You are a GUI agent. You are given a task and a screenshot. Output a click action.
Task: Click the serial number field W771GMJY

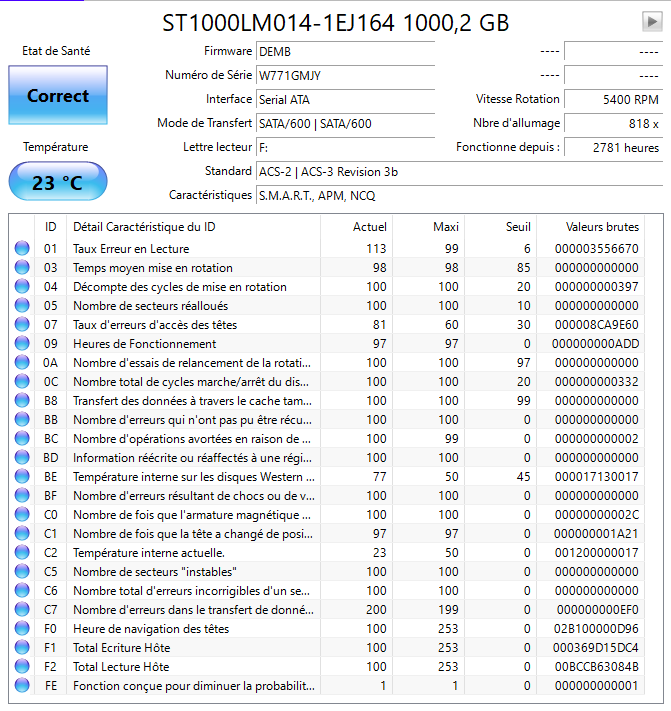pos(345,76)
